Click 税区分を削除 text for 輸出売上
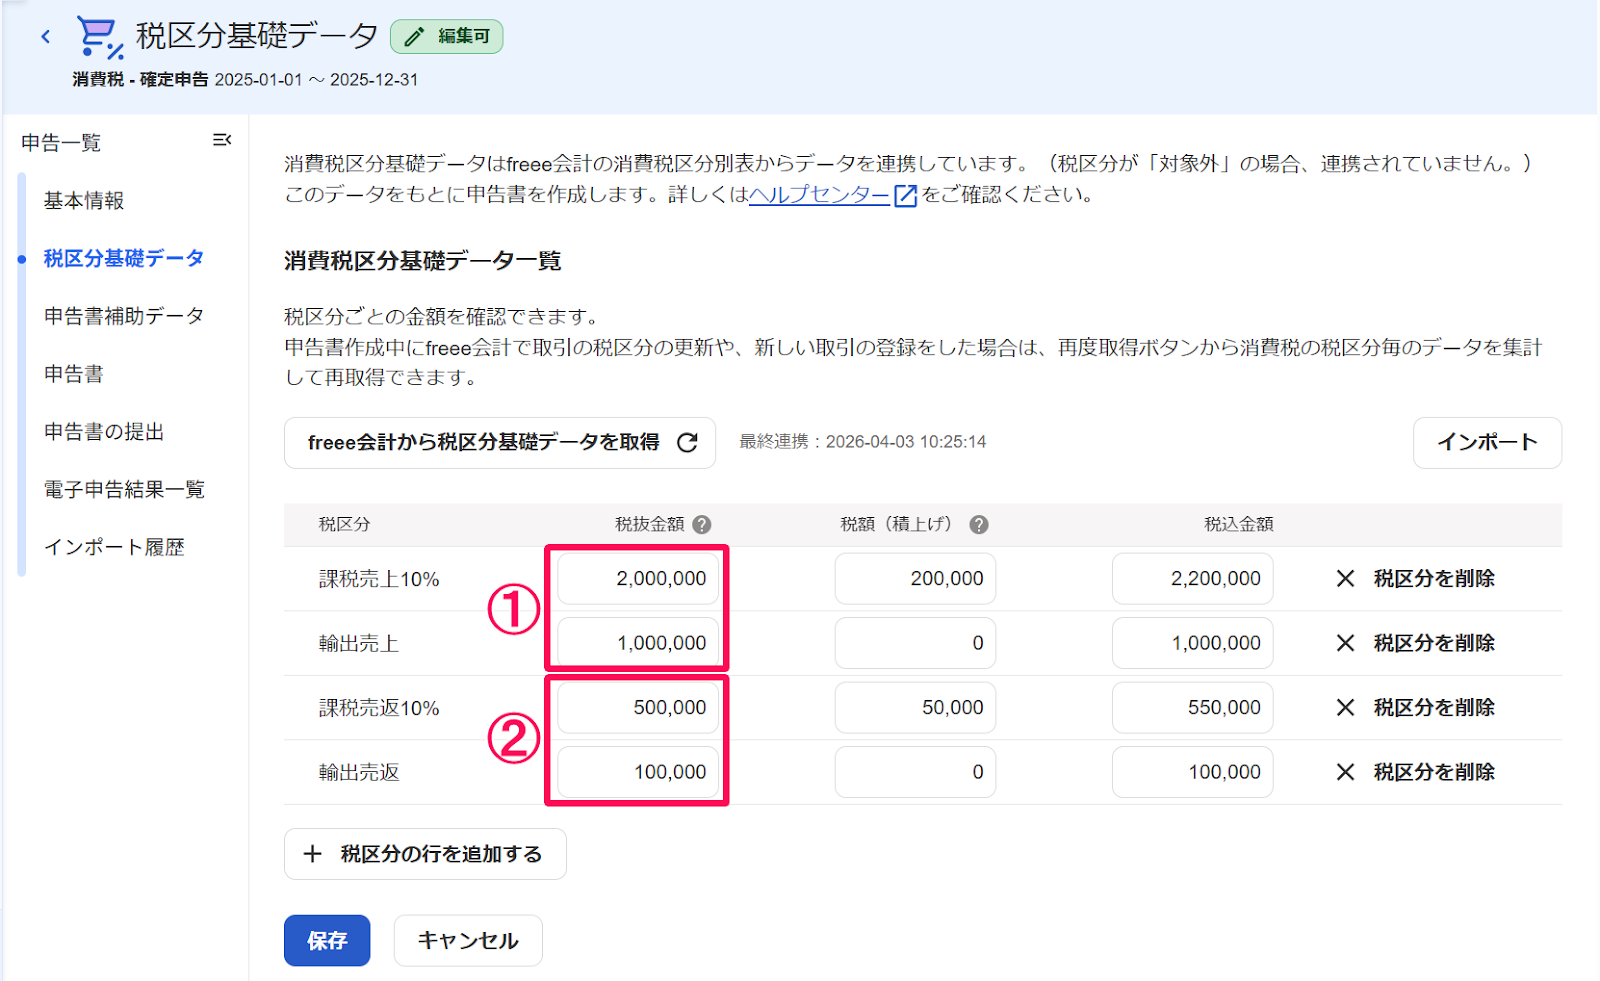 (x=1434, y=643)
